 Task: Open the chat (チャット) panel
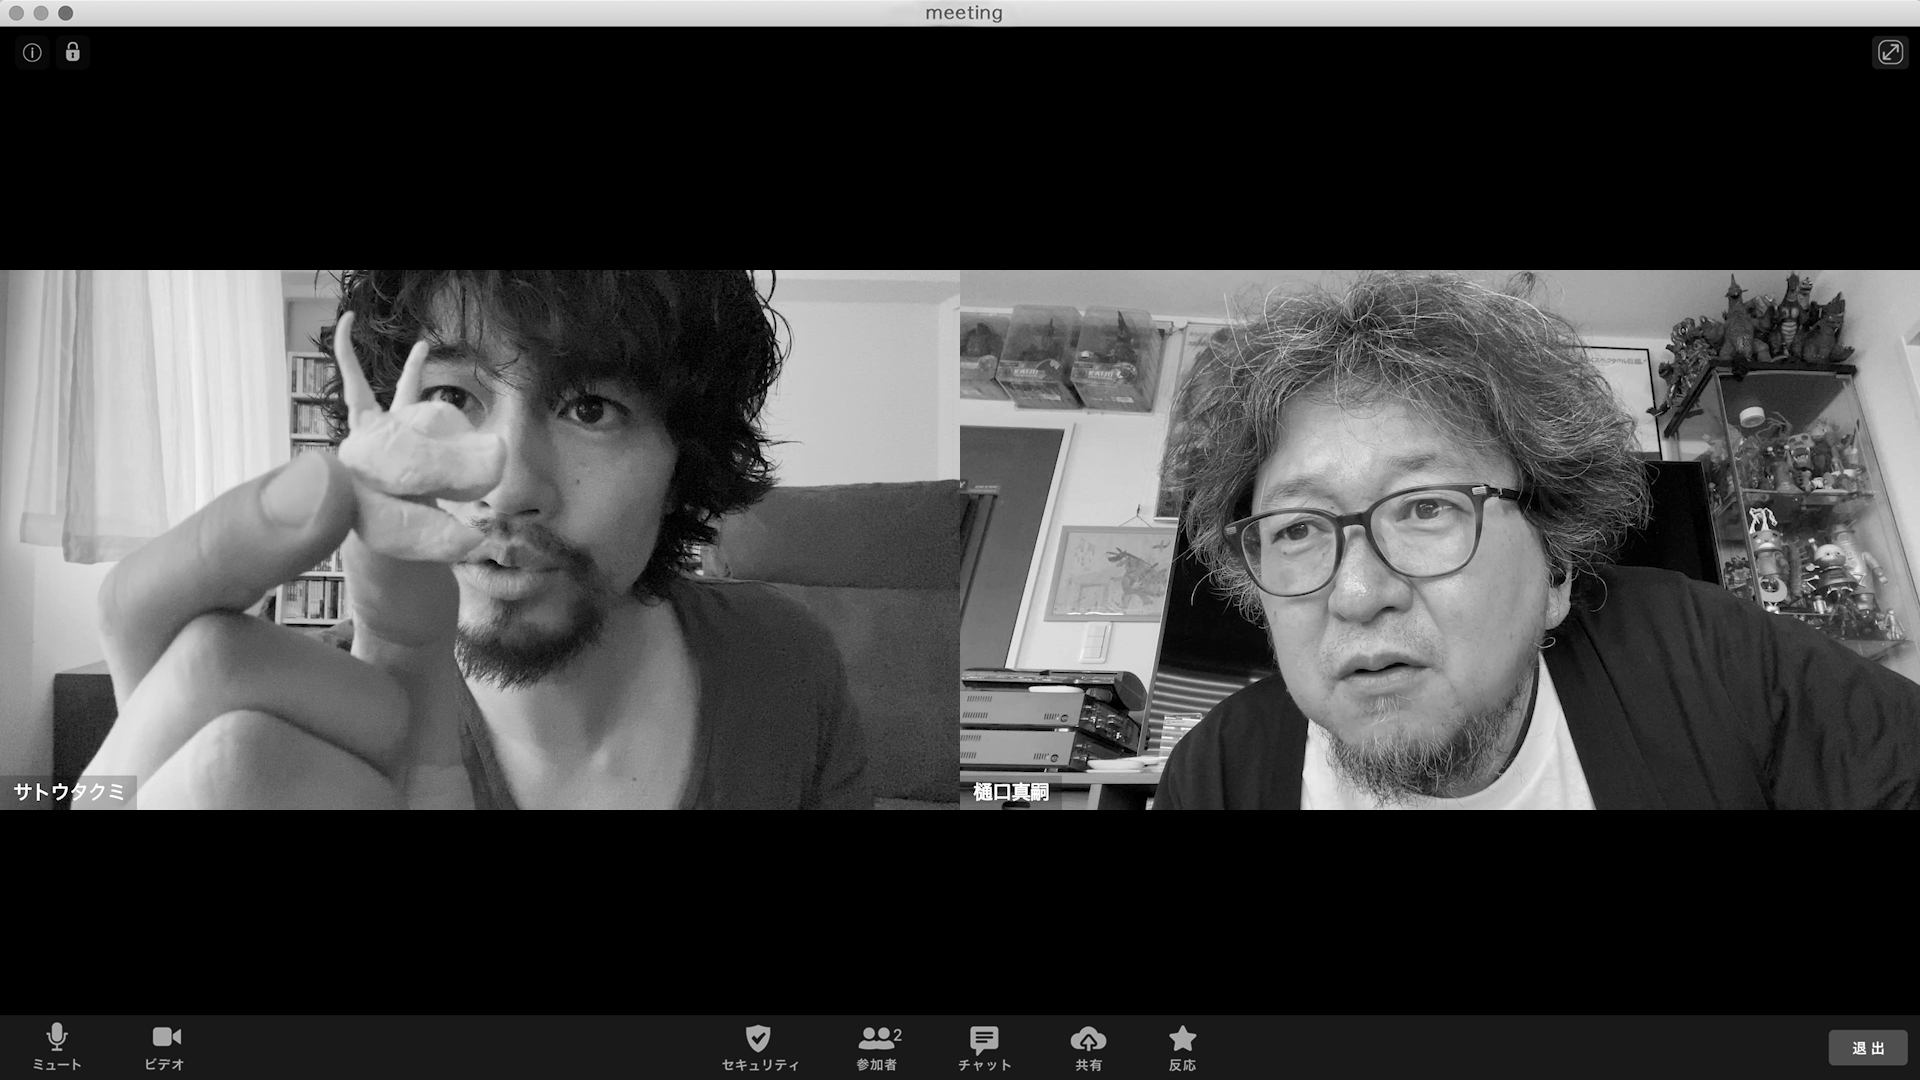tap(984, 1047)
